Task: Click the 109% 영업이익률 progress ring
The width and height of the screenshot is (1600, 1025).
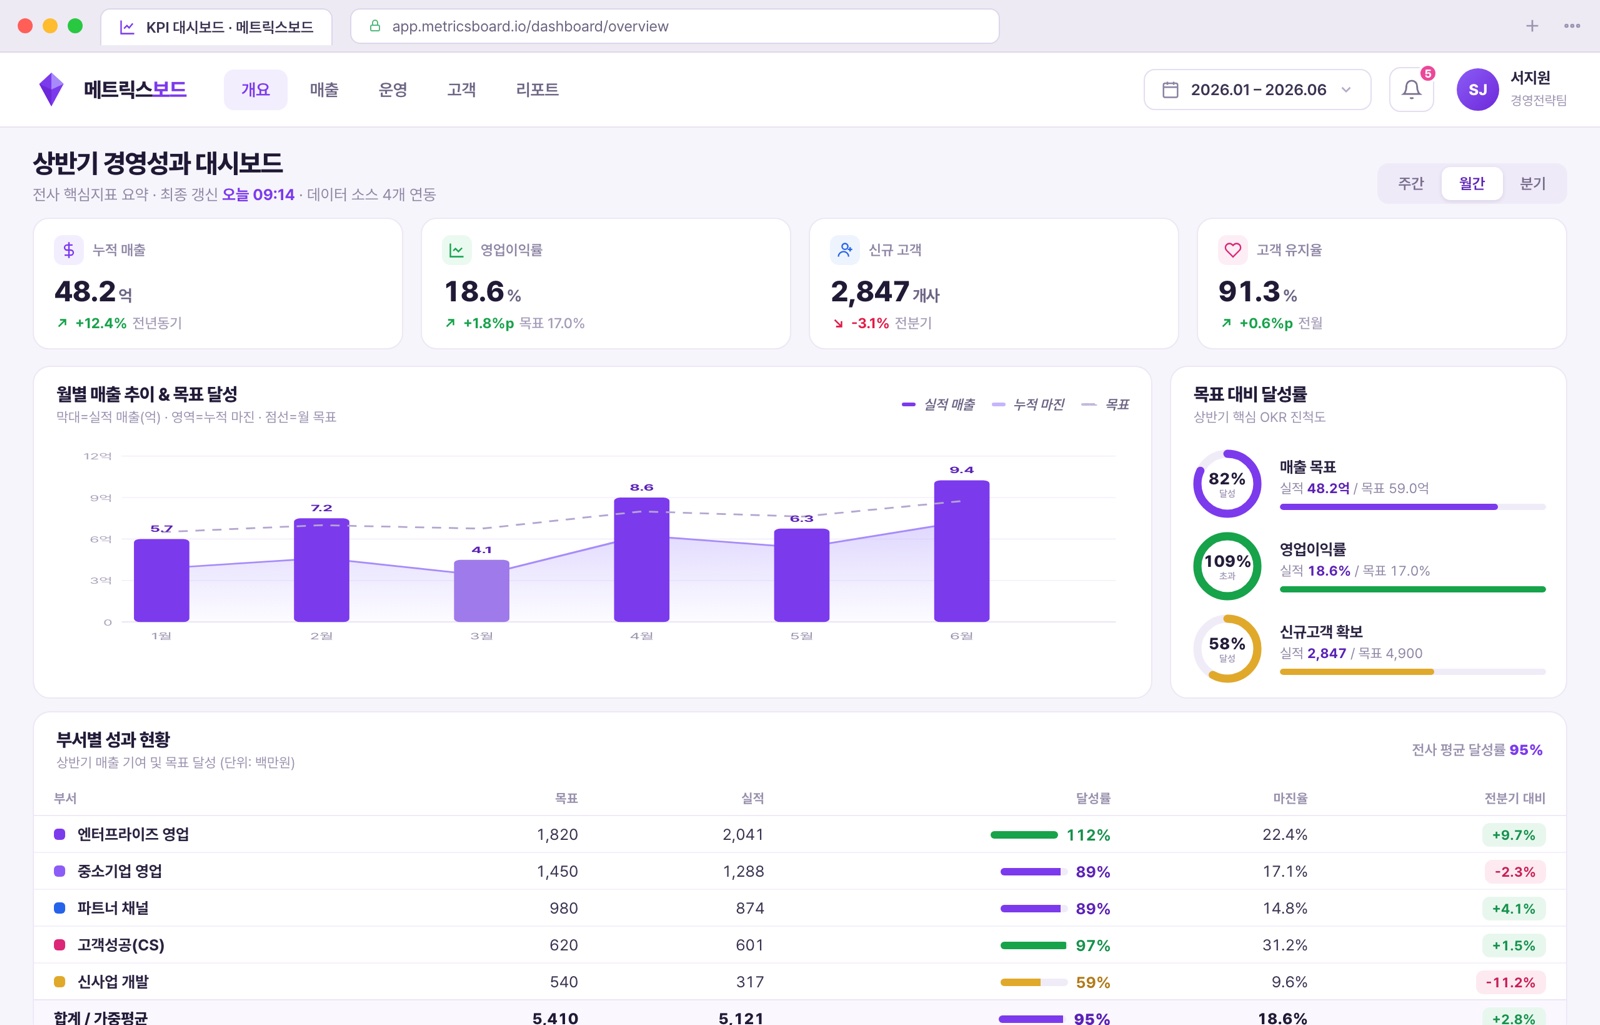Action: [1227, 566]
